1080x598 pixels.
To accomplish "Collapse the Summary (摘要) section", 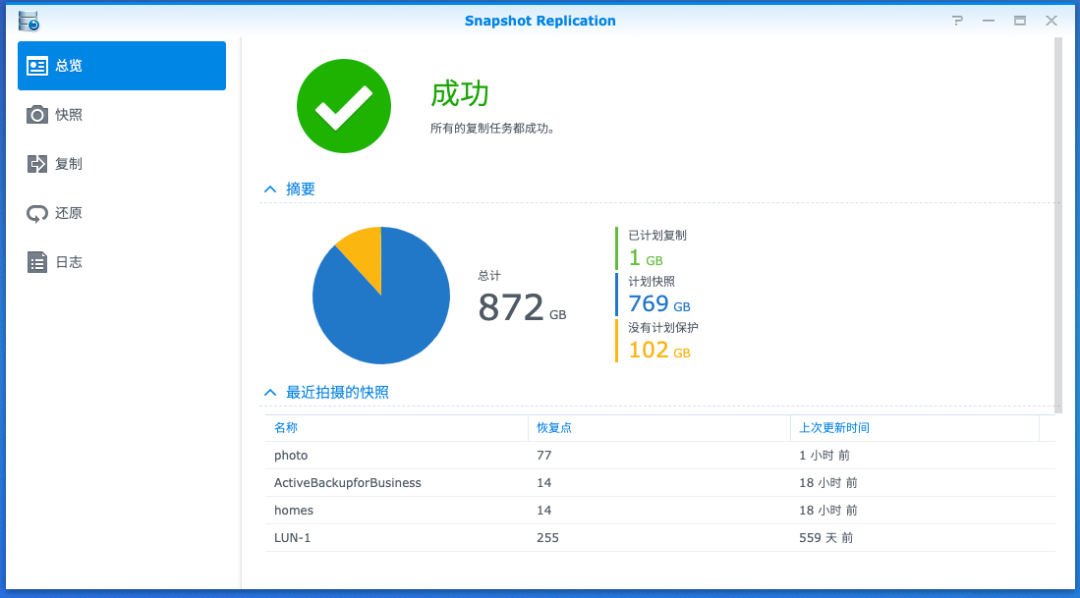I will (x=270, y=189).
